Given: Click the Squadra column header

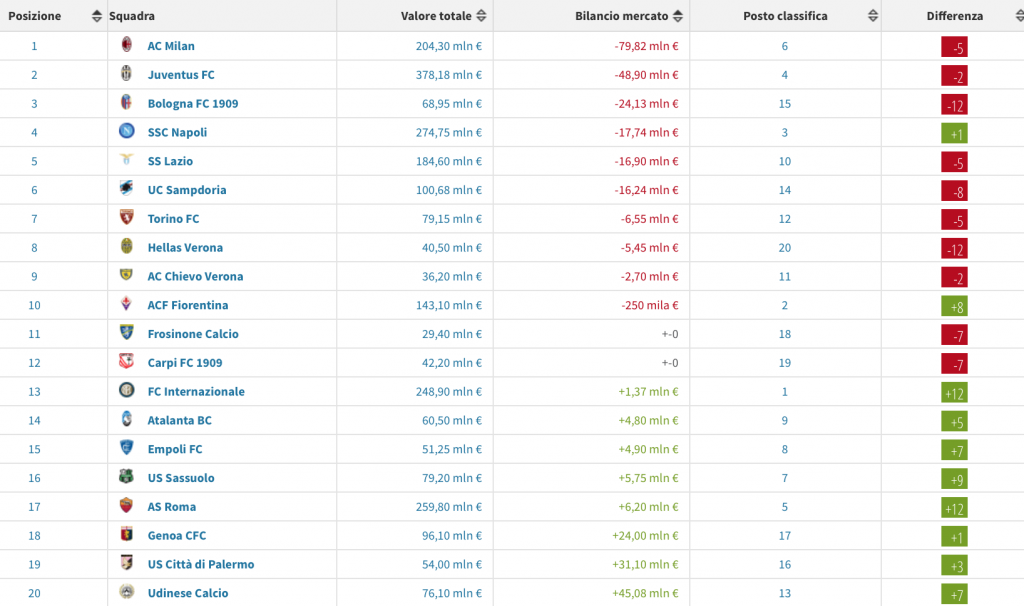Looking at the screenshot, I should [132, 16].
